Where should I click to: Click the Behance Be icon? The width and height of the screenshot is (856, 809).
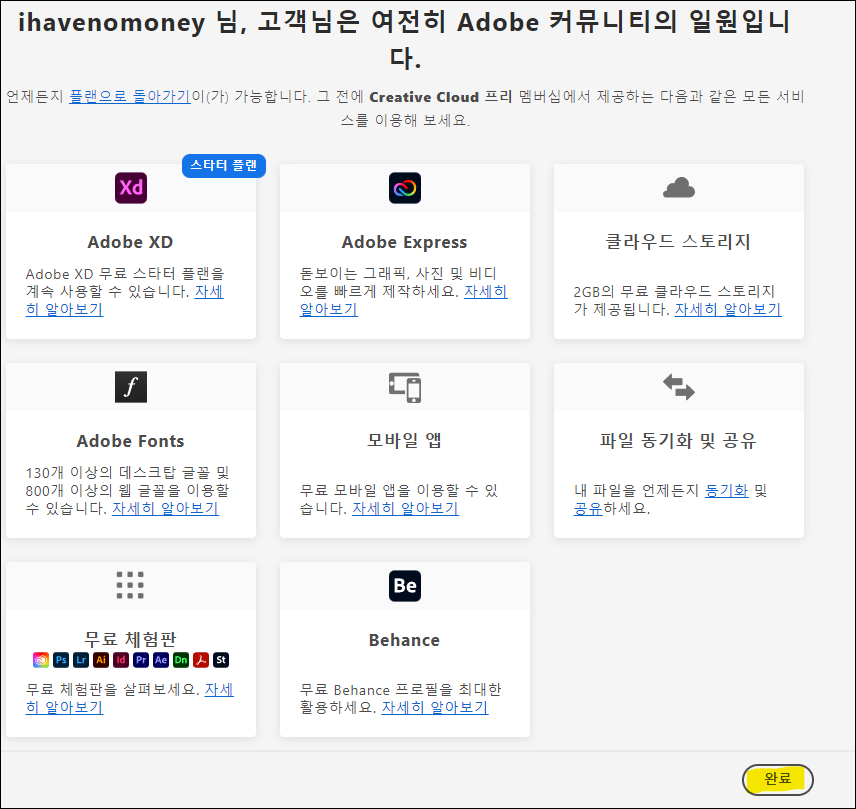coord(405,586)
